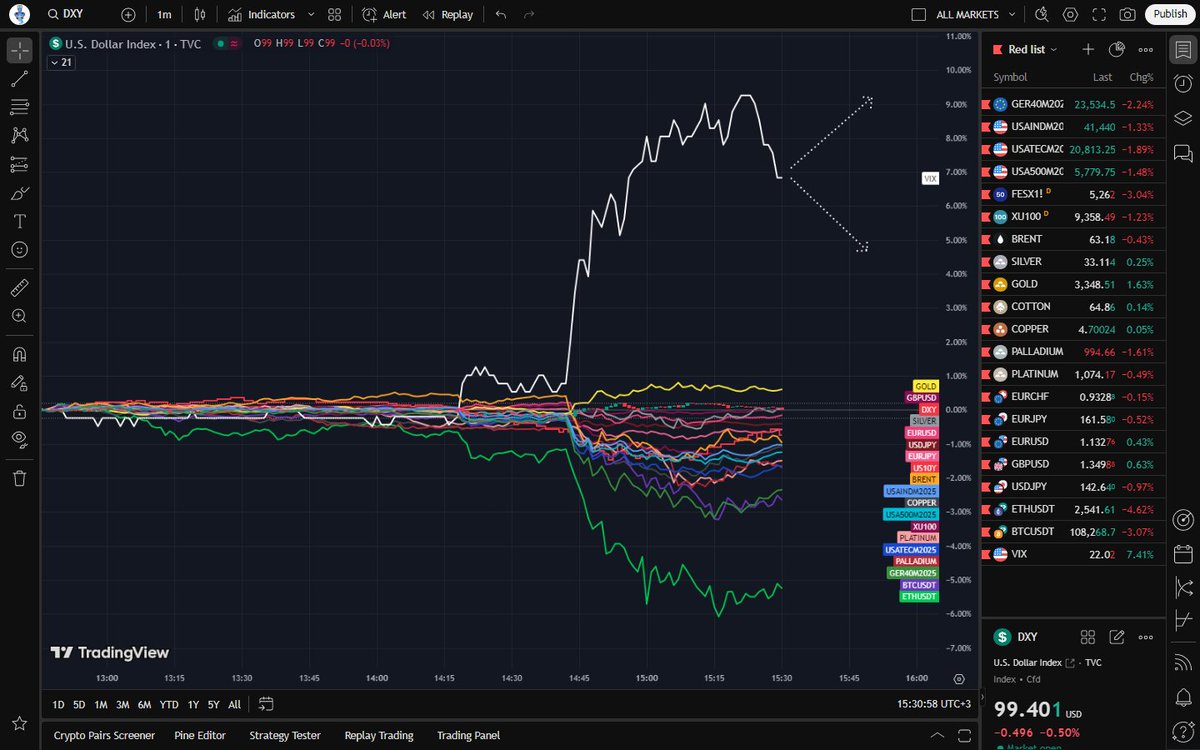Open favorites star at bottom left
1200x750 pixels.
click(x=19, y=724)
